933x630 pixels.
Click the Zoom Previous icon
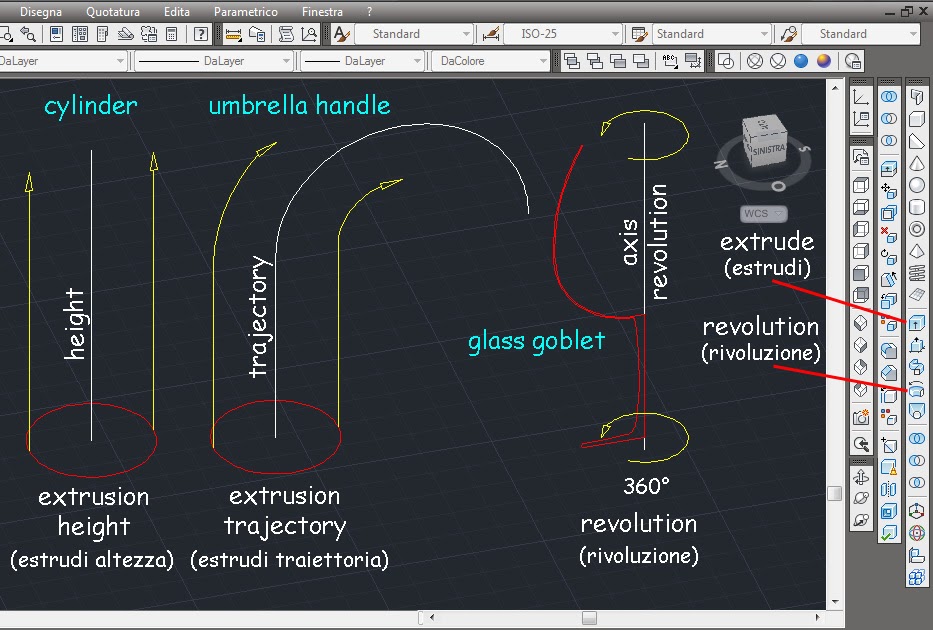click(28, 34)
